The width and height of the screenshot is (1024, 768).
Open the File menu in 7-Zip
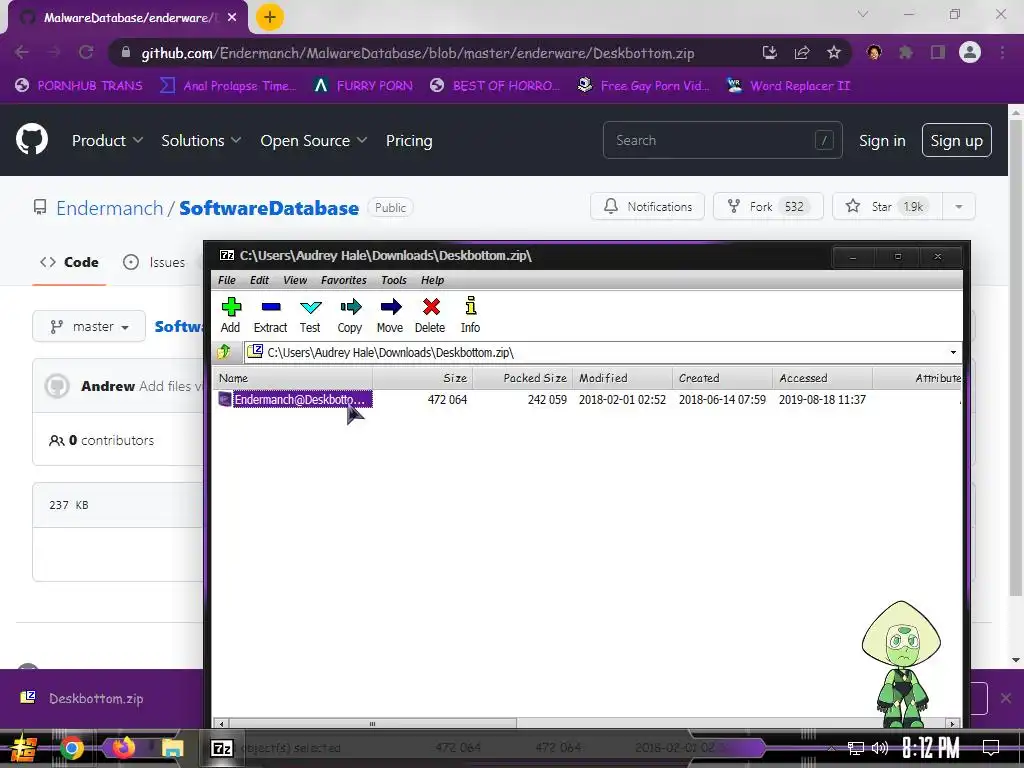tap(227, 280)
